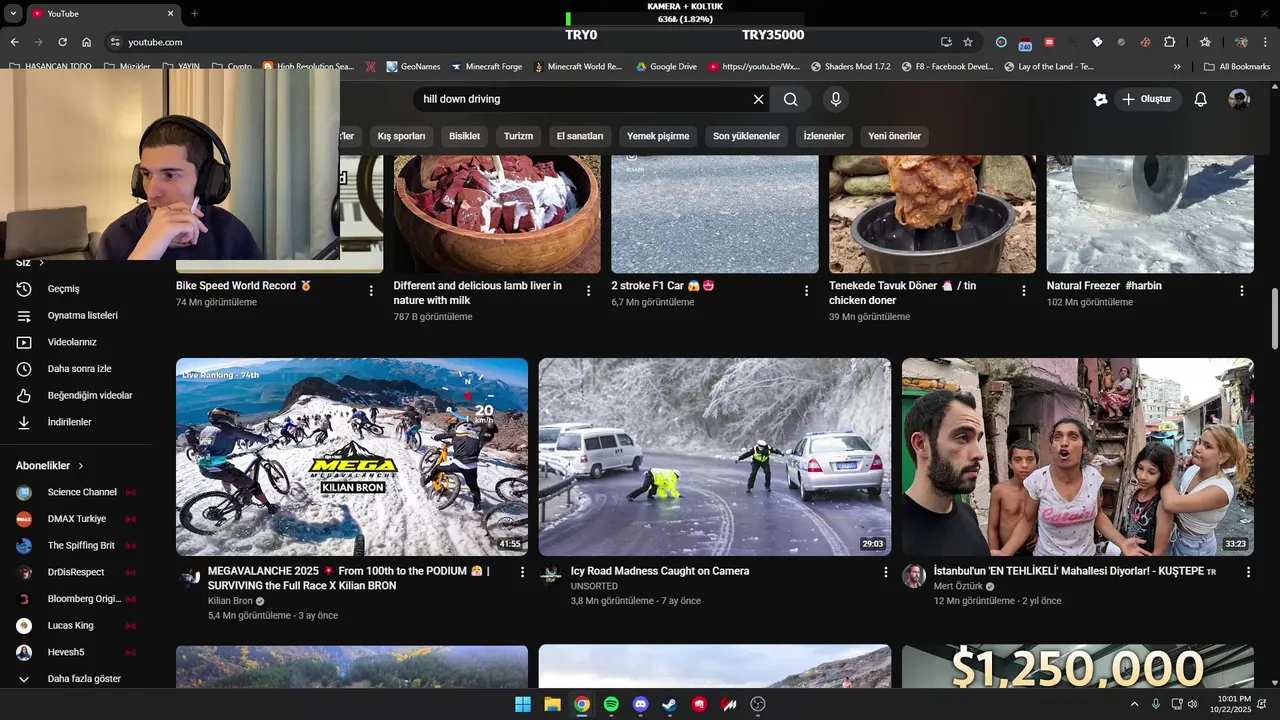Select the Kış sporları filter chip

point(401,136)
